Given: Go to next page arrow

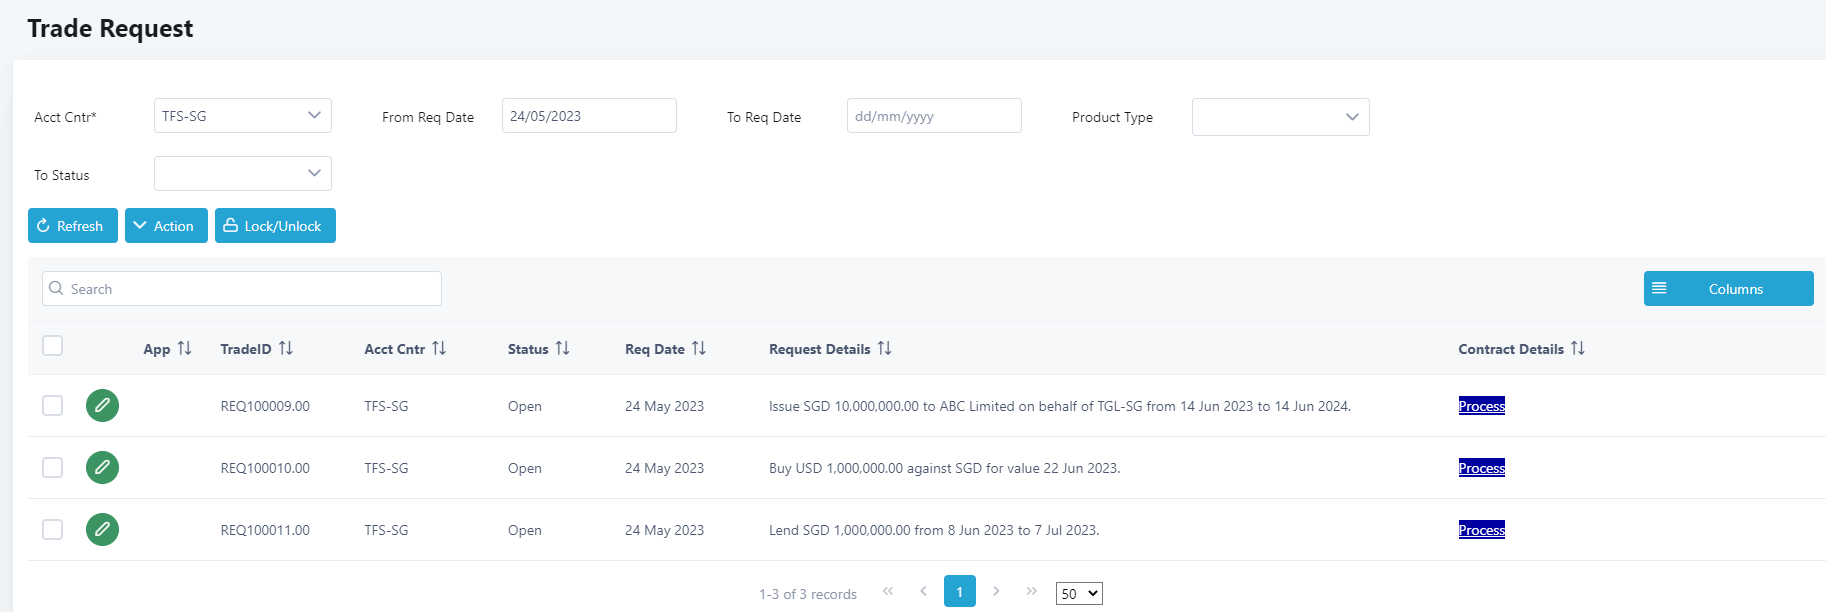Looking at the screenshot, I should tap(996, 592).
